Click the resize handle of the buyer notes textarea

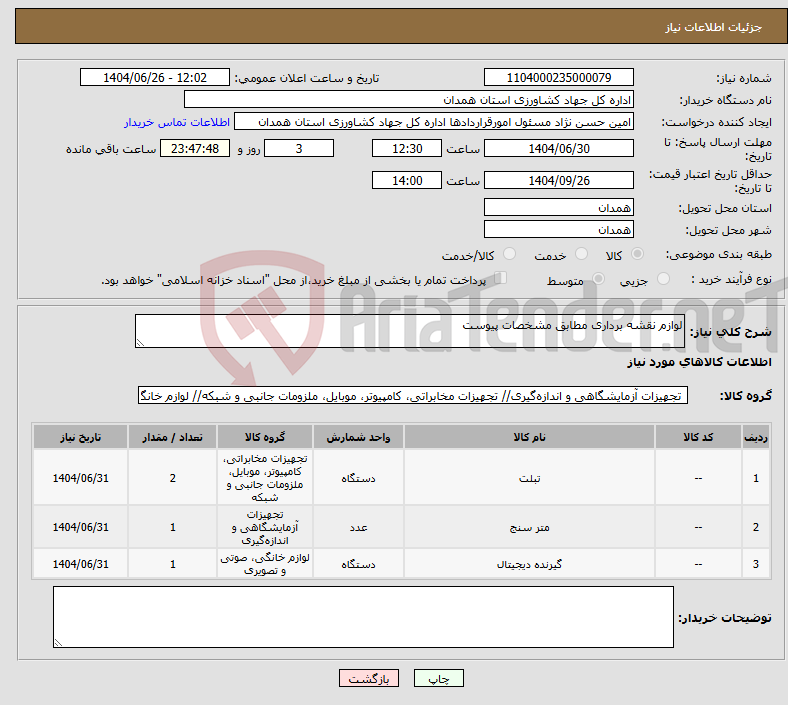click(x=58, y=642)
